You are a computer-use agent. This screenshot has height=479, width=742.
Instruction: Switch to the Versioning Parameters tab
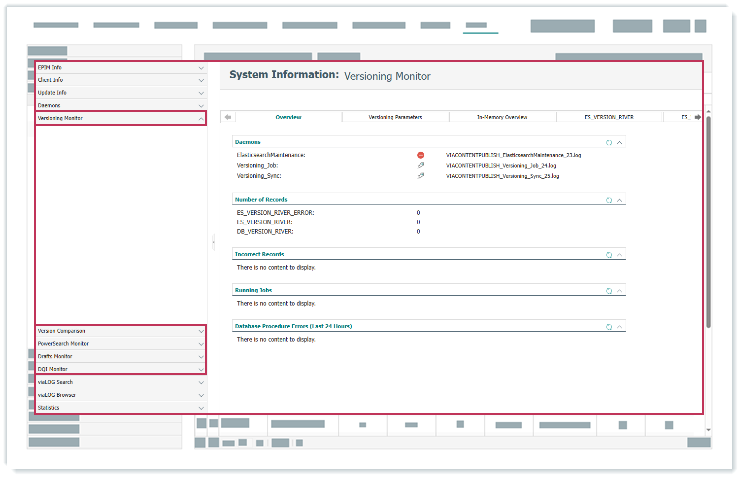pos(395,117)
